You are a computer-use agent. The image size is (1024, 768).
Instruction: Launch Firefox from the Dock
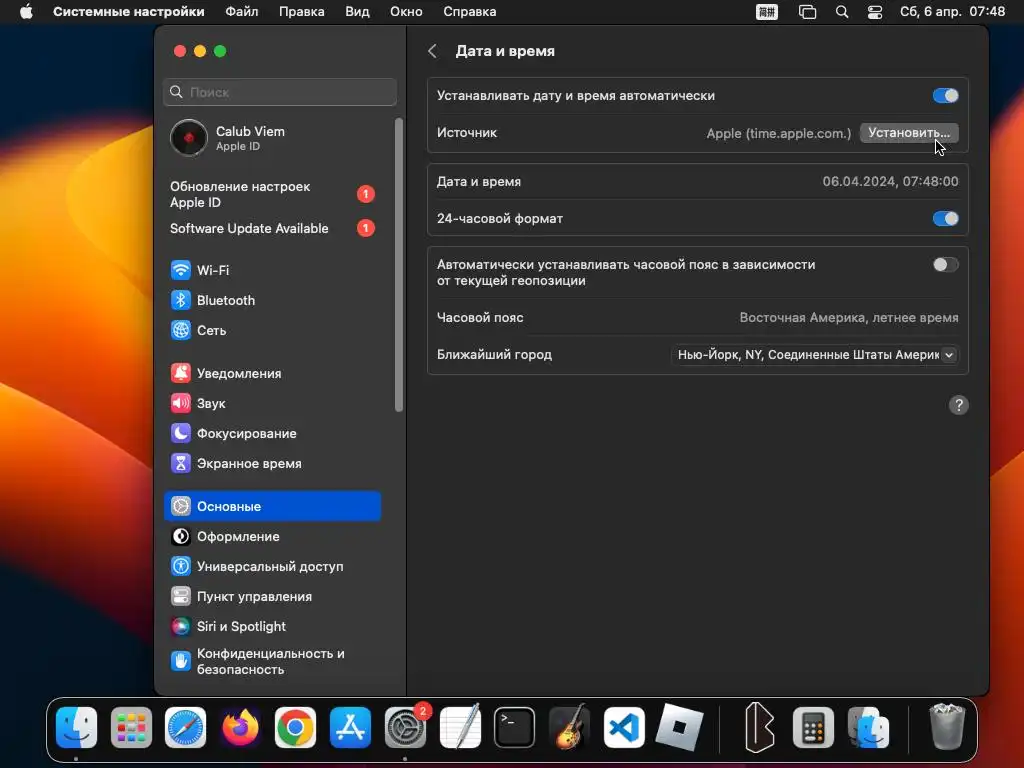(240, 728)
